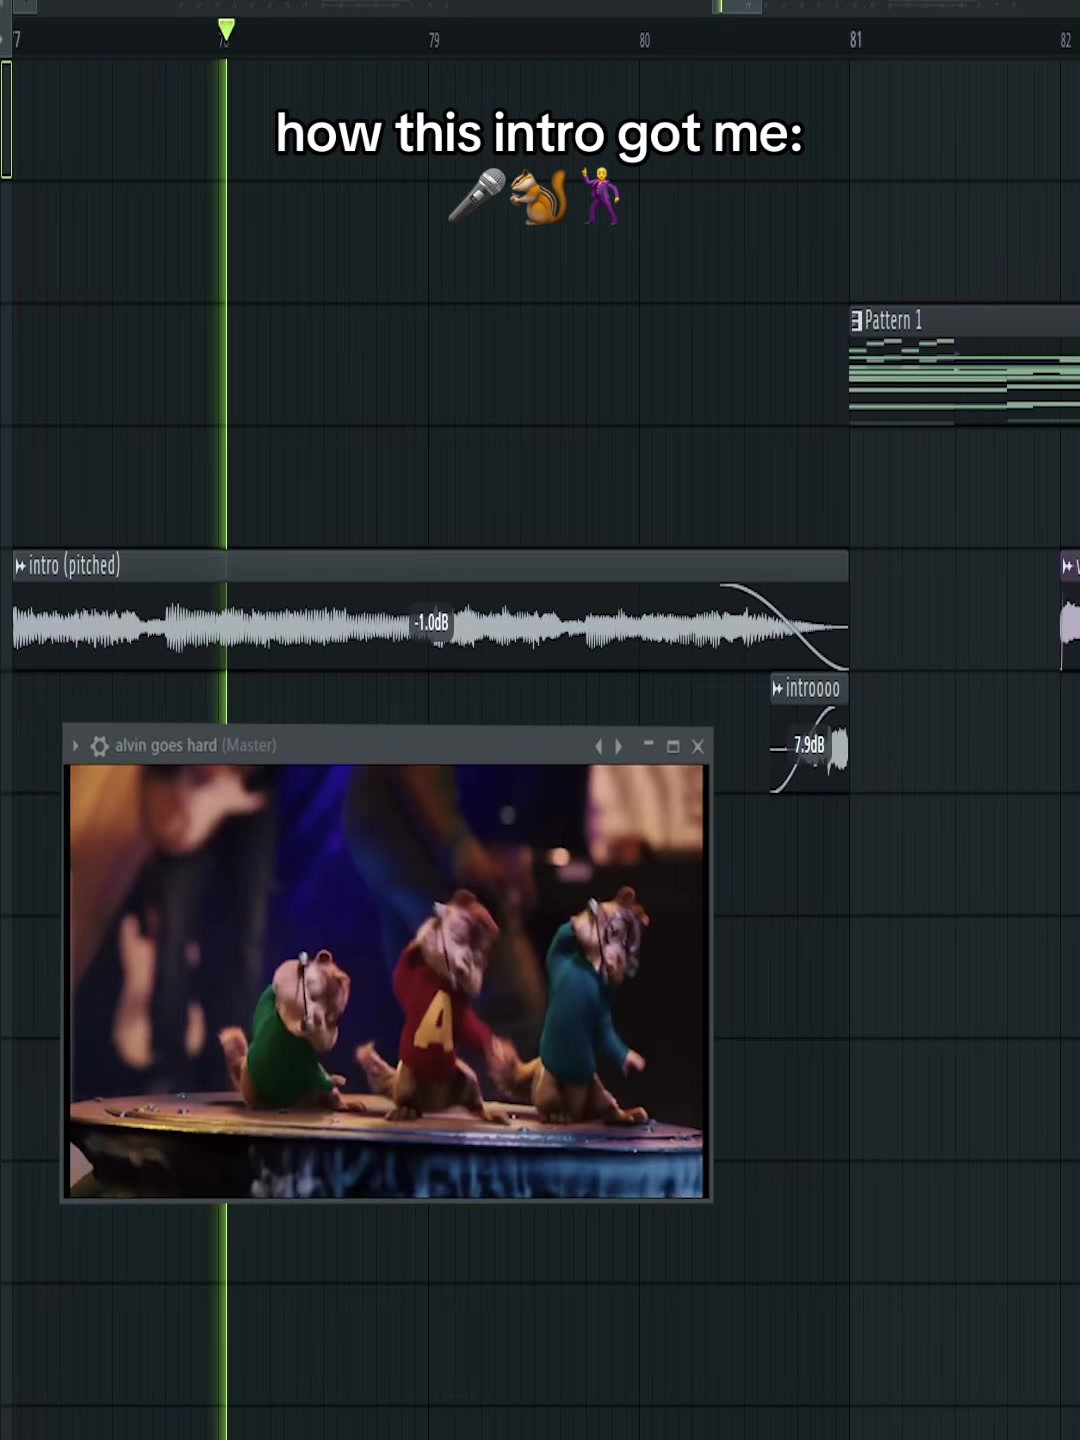This screenshot has height=1440, width=1080.
Task: Open the intro (pitched) clip menu icon
Action: (x=21, y=566)
